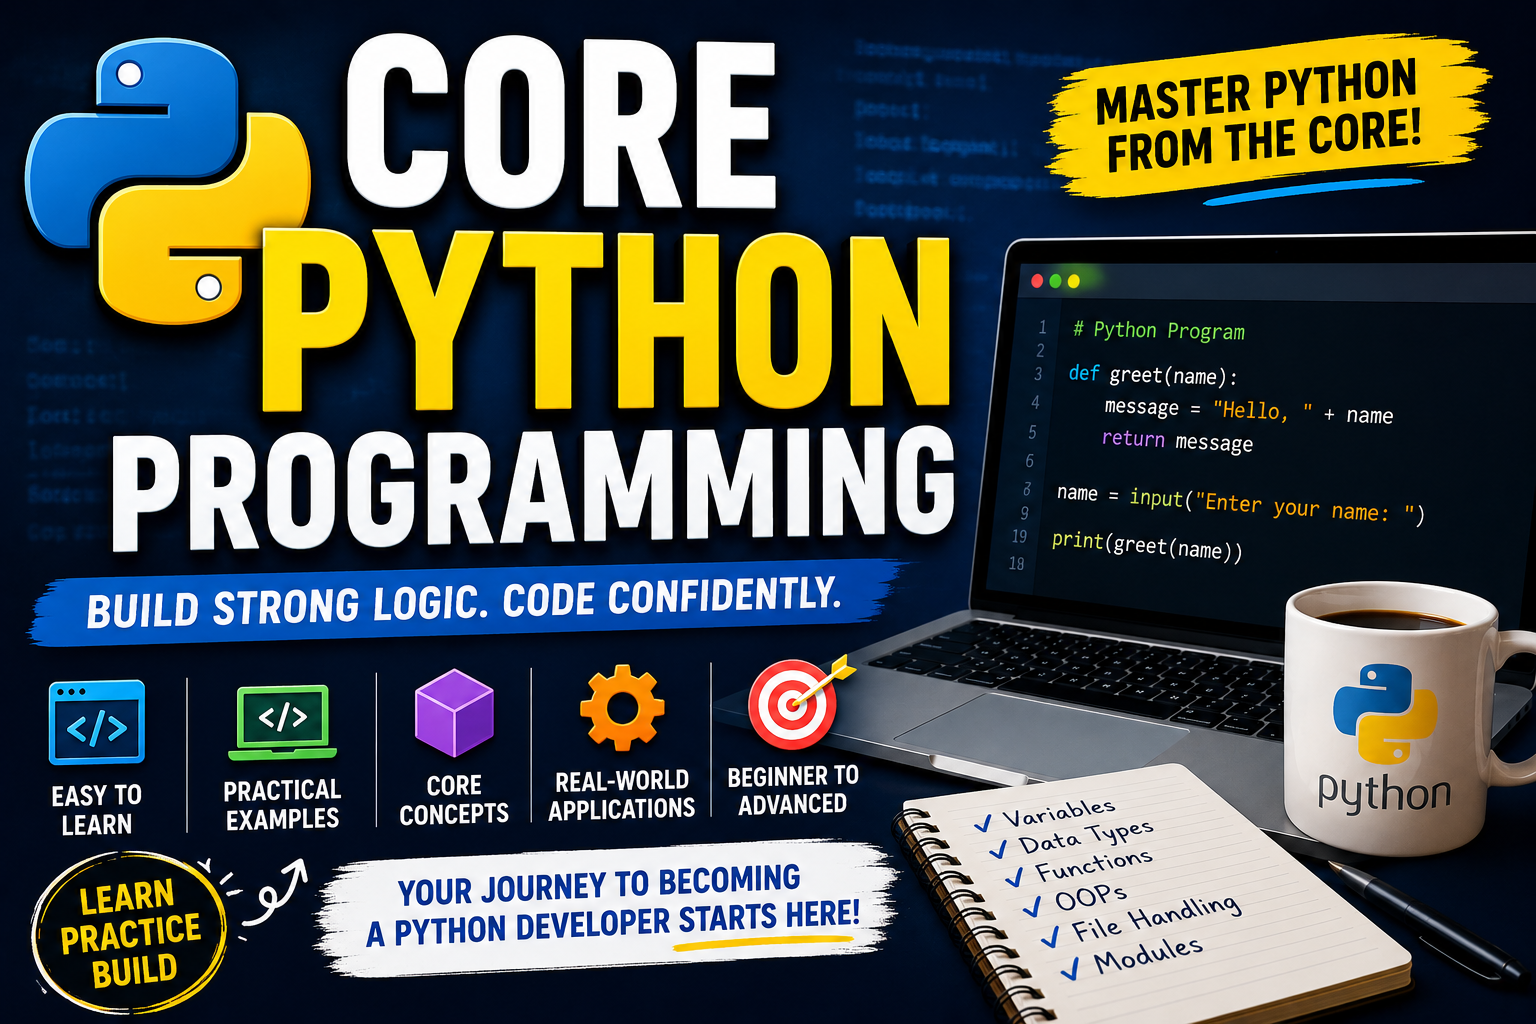Click the '# Python Program' comment line
This screenshot has width=1536, height=1024.
click(x=1159, y=331)
